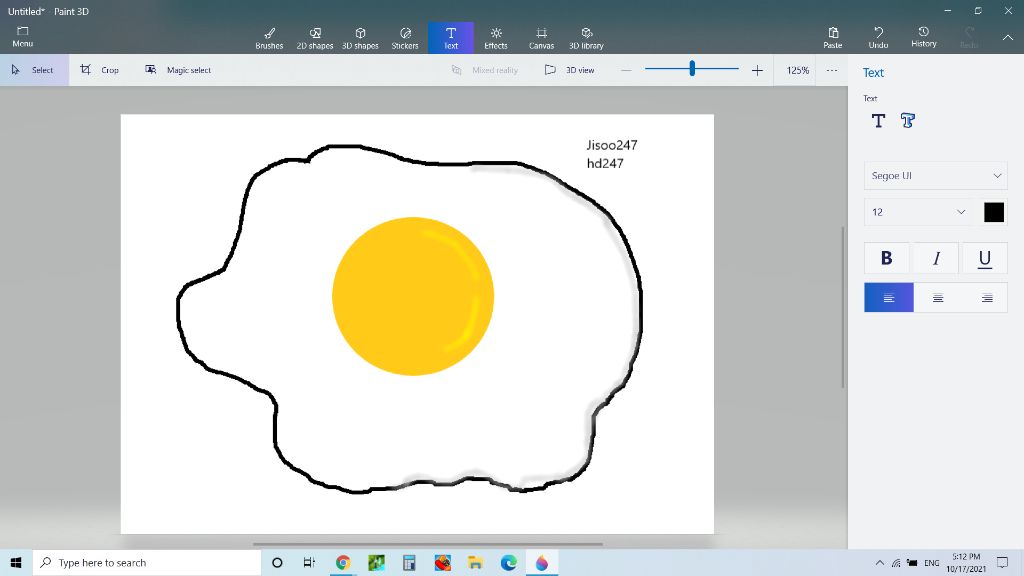Toggle 3D view
This screenshot has height=576, width=1024.
pyautogui.click(x=569, y=70)
